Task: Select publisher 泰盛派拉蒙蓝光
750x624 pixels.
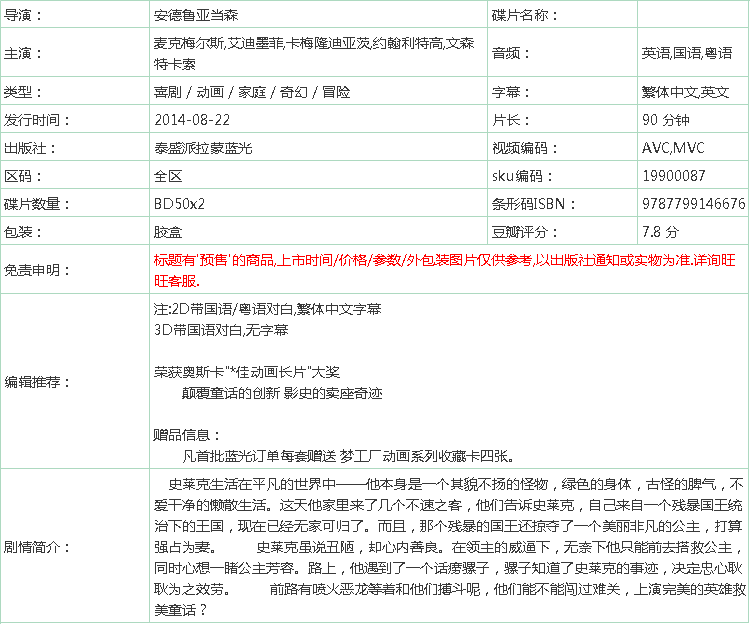Action: (x=203, y=148)
